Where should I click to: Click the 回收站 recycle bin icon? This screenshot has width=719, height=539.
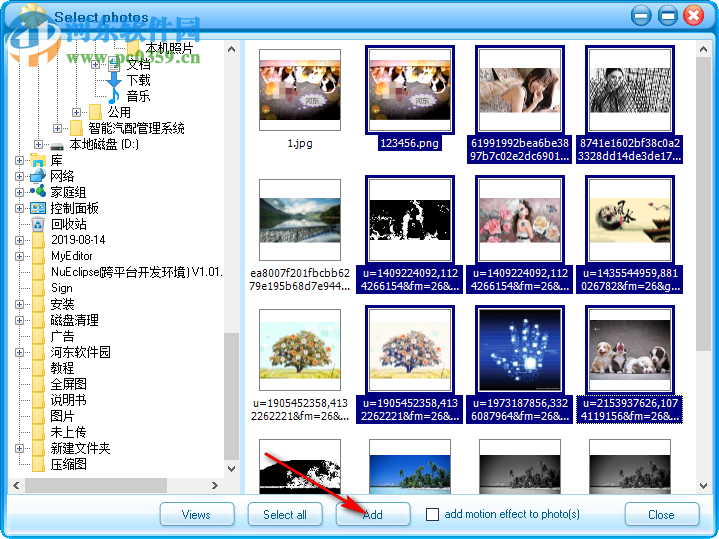tap(38, 224)
